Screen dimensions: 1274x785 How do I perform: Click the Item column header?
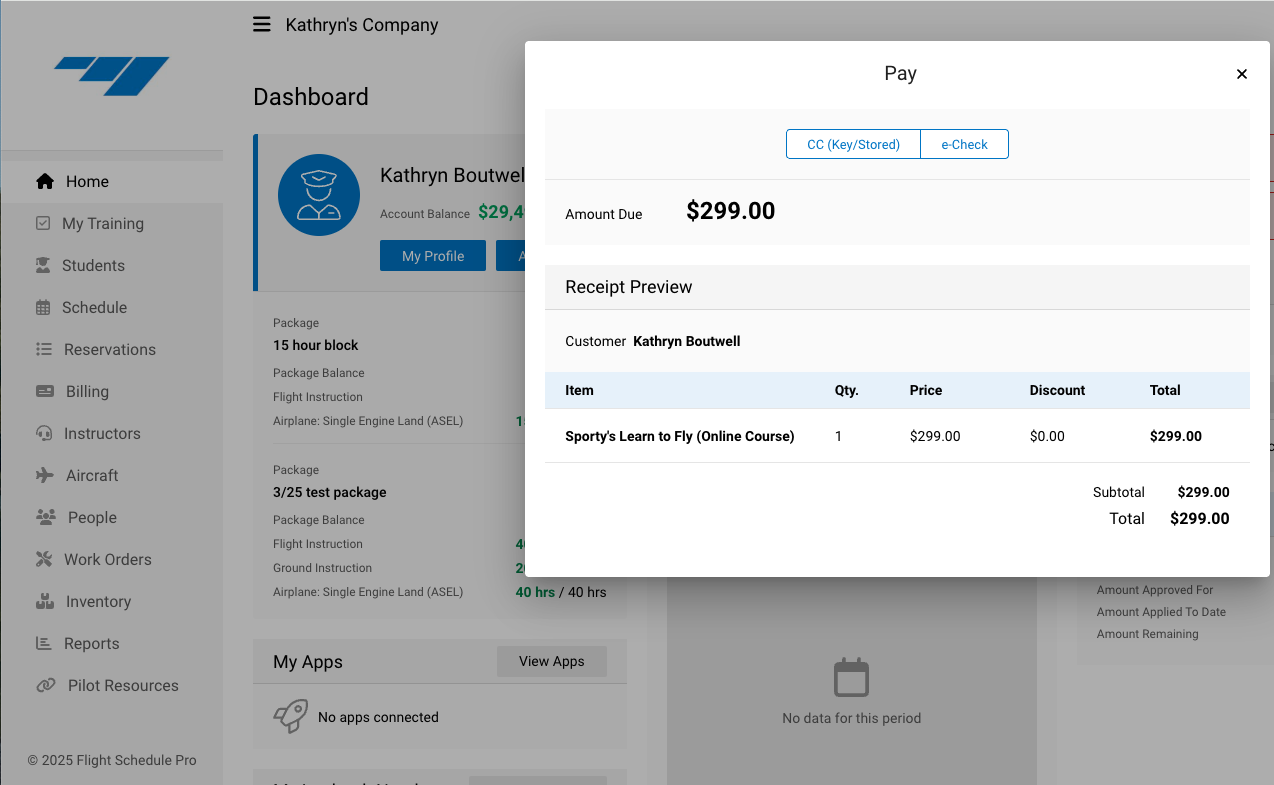point(579,390)
